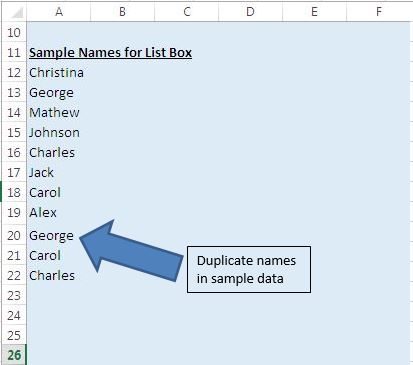Select row 16 header
Image resolution: width=413 pixels, height=365 pixels.
14,152
